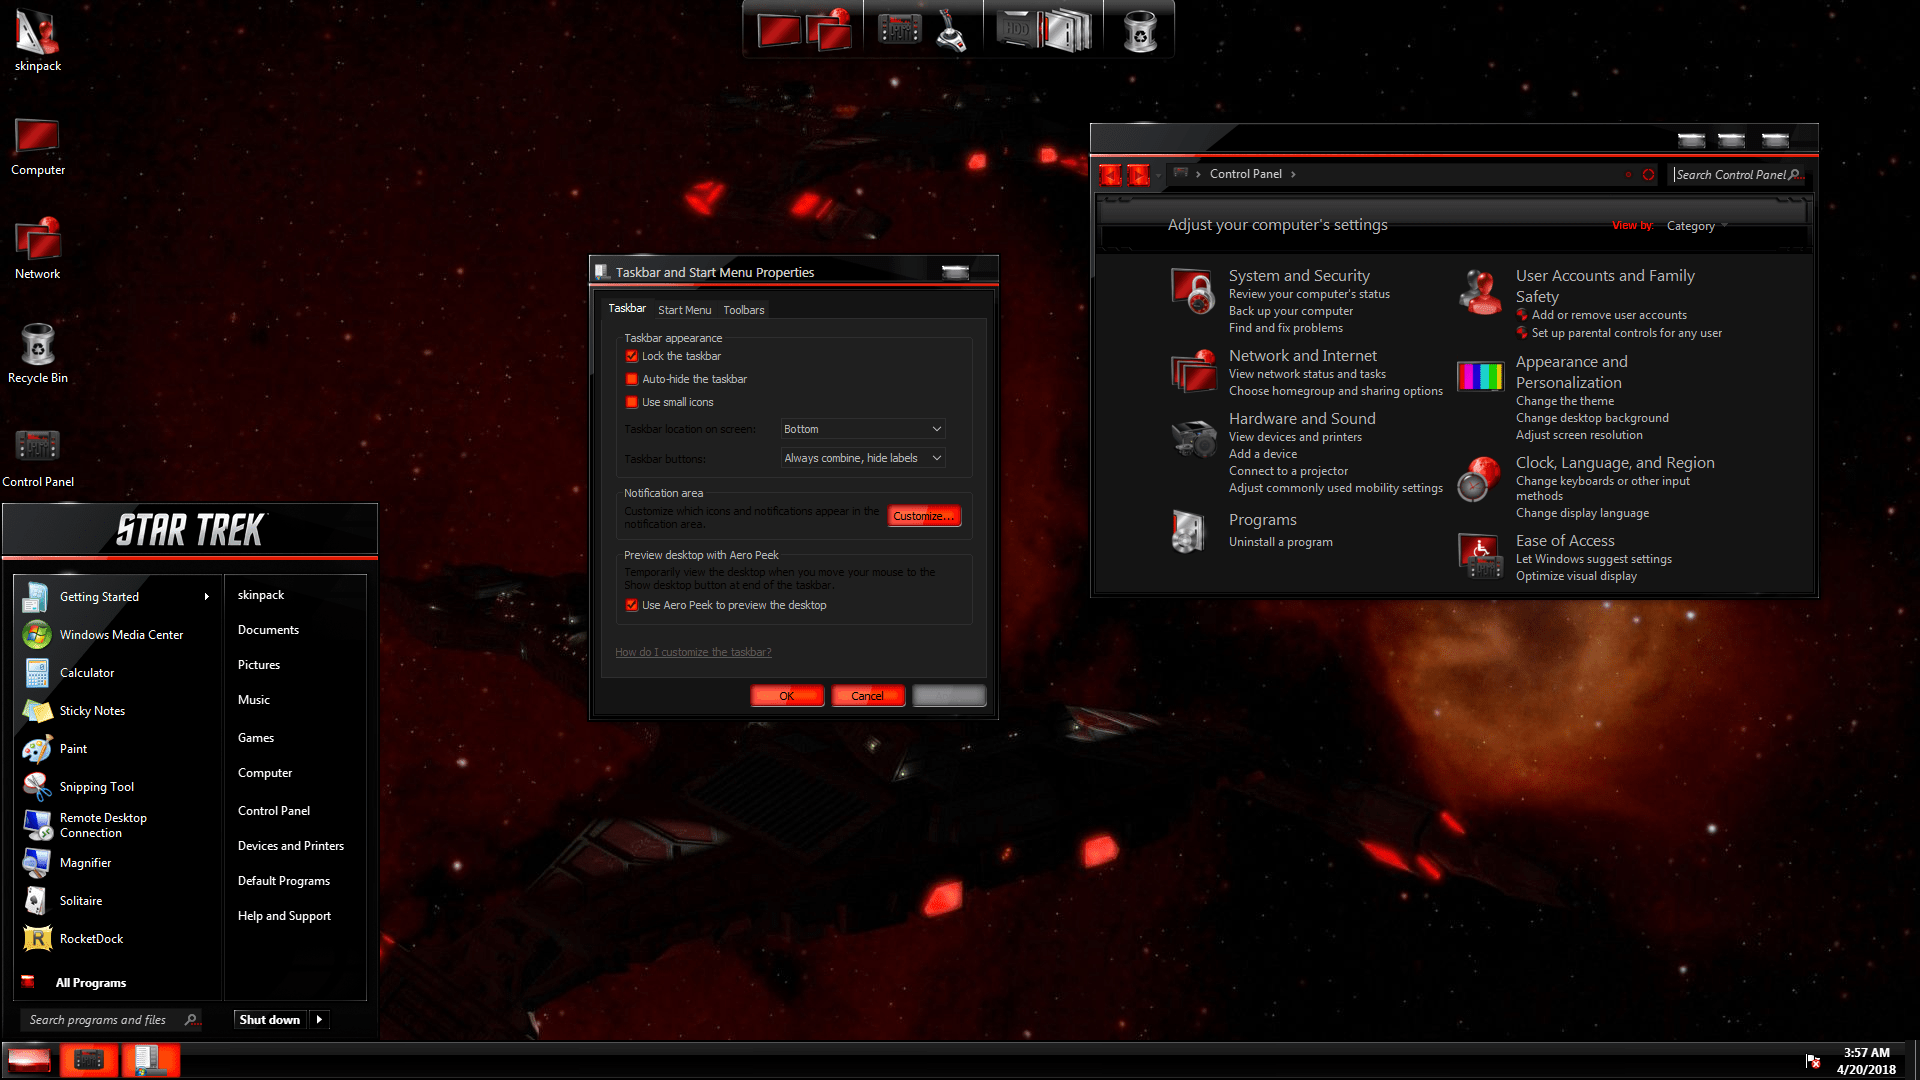1920x1080 pixels.
Task: Switch to the Start Menu tab
Action: [x=684, y=310]
